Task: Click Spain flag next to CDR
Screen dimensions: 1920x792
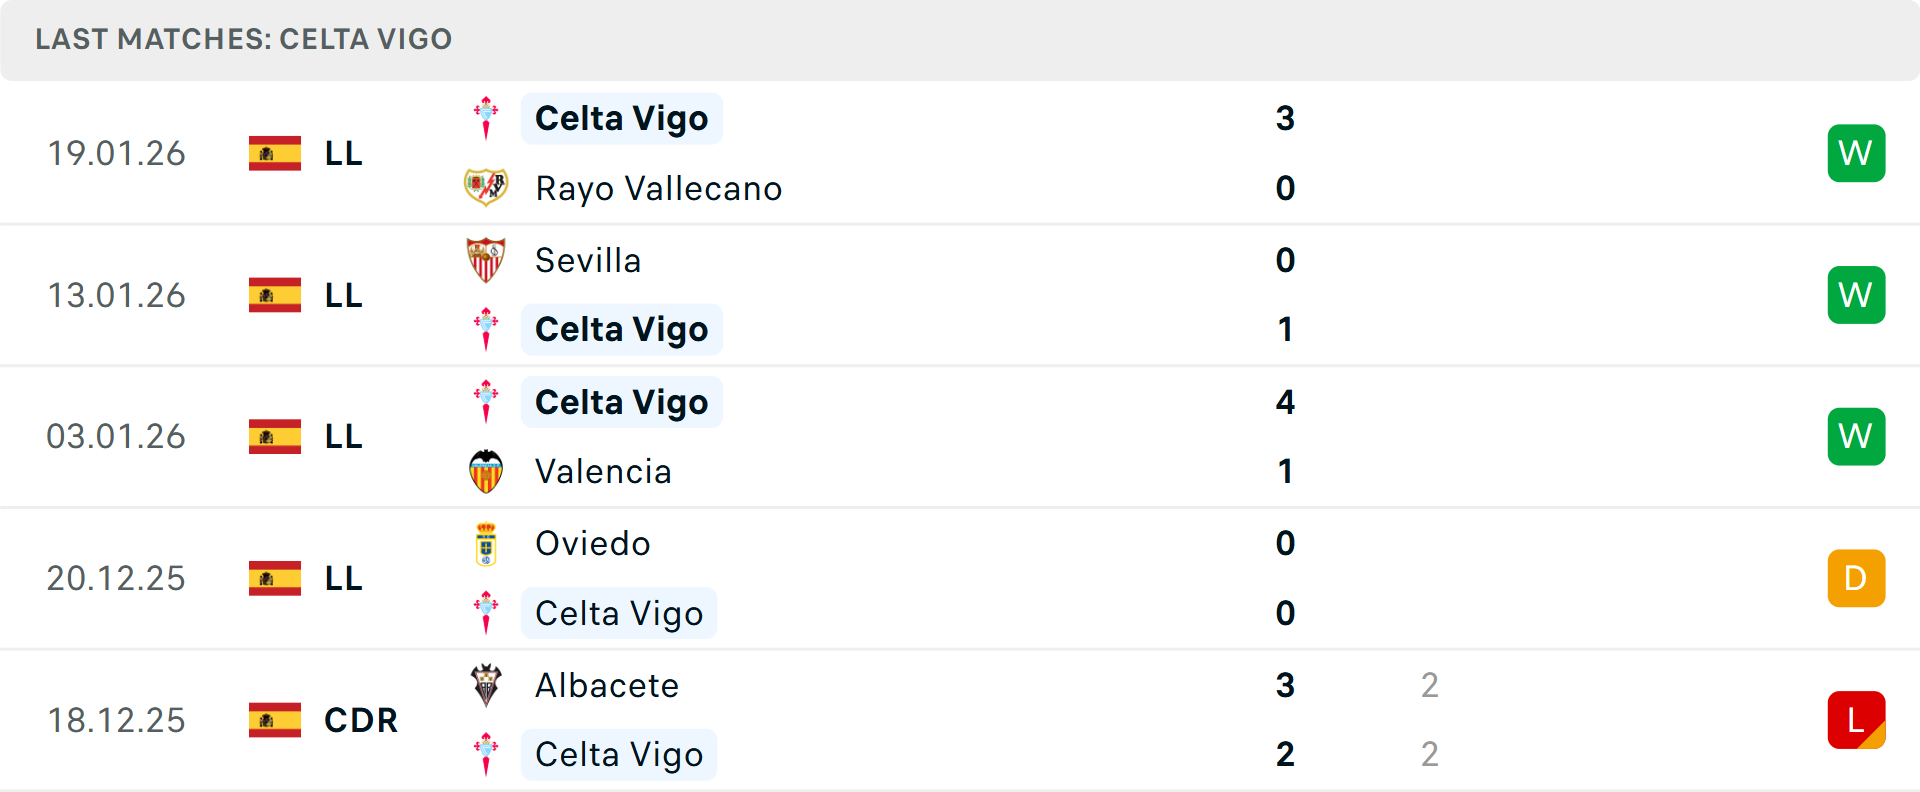Action: (275, 720)
